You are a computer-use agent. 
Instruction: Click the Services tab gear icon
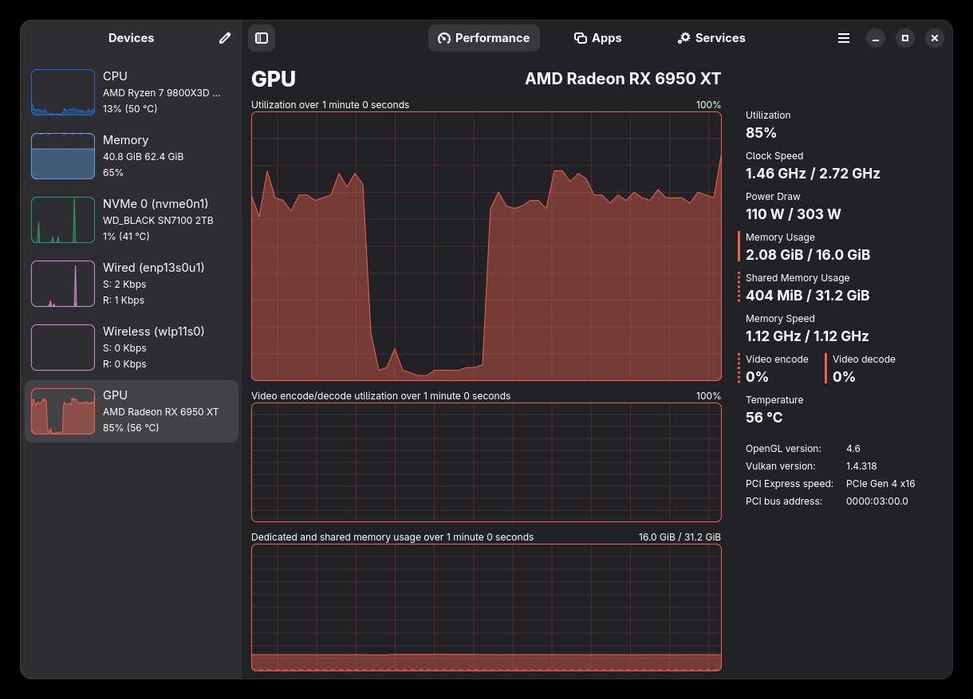point(684,38)
